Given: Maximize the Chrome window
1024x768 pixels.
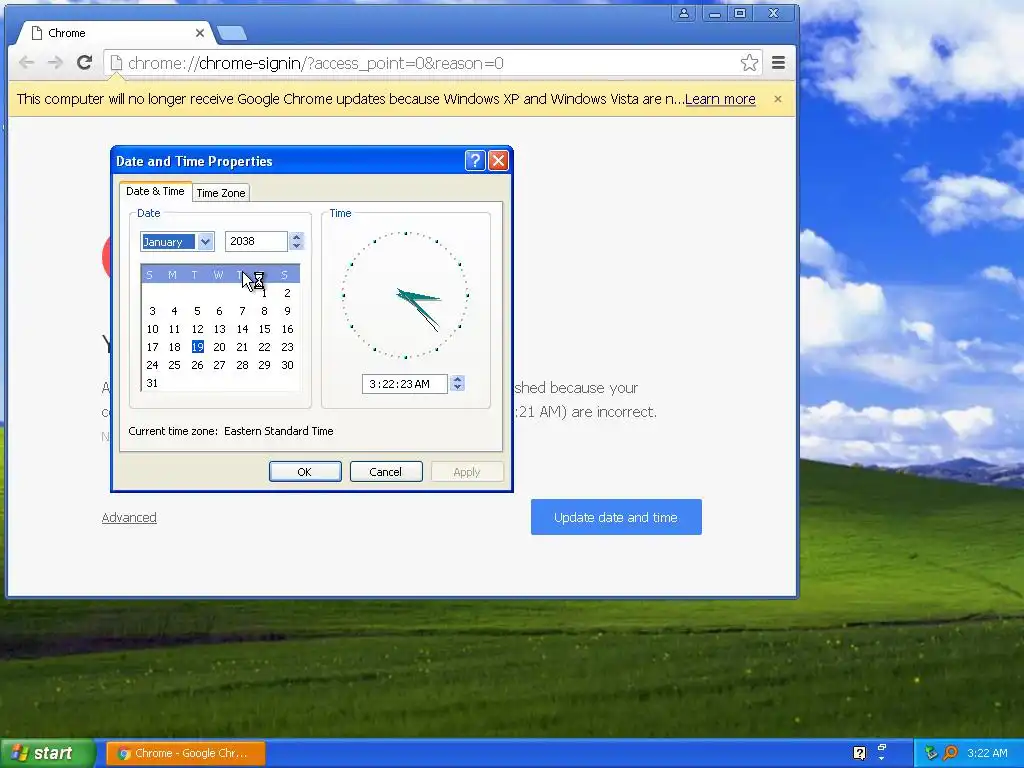Looking at the screenshot, I should click(740, 13).
